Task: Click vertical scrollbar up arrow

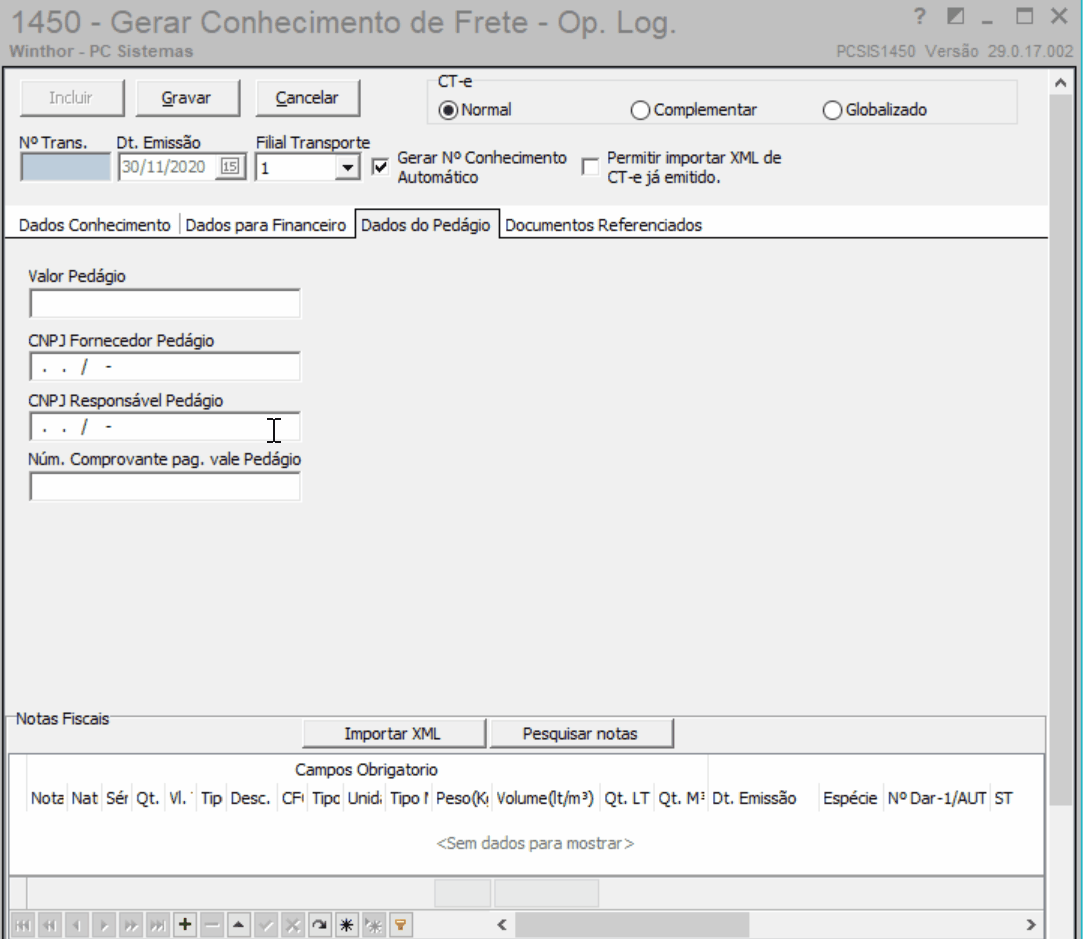Action: [x=1061, y=84]
